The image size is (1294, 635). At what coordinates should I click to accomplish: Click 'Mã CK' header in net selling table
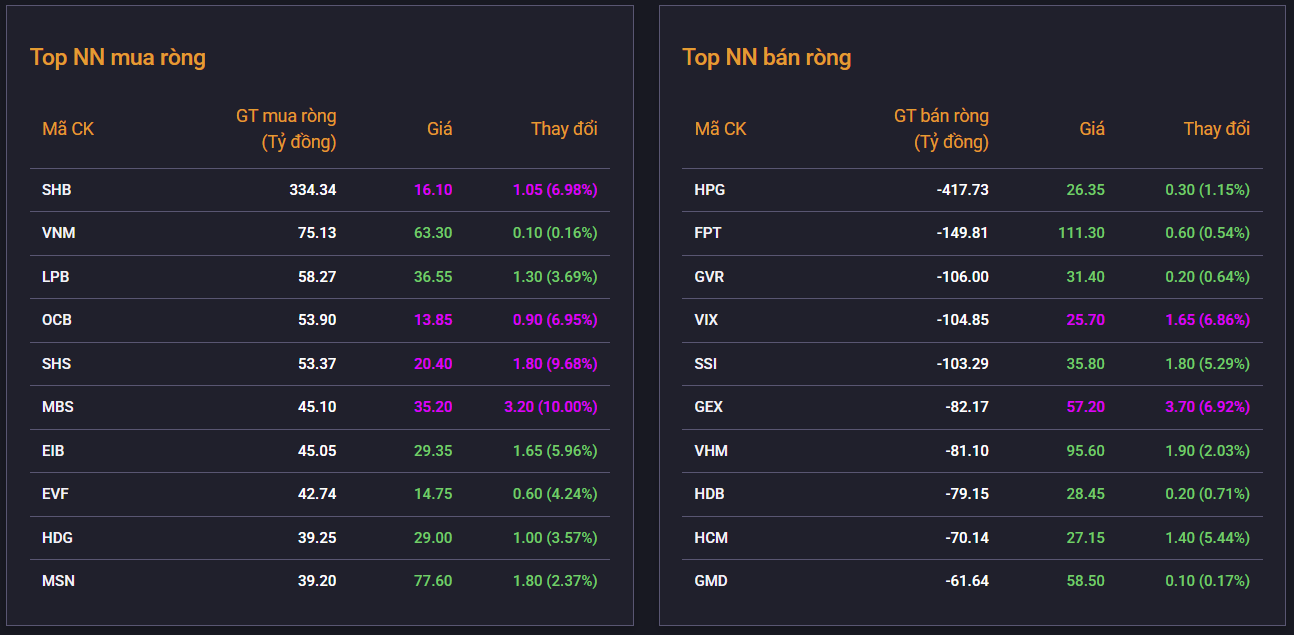click(x=720, y=129)
